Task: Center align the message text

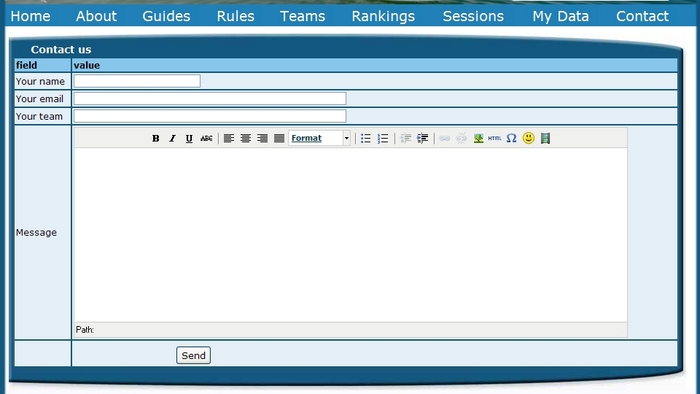Action: pyautogui.click(x=246, y=138)
